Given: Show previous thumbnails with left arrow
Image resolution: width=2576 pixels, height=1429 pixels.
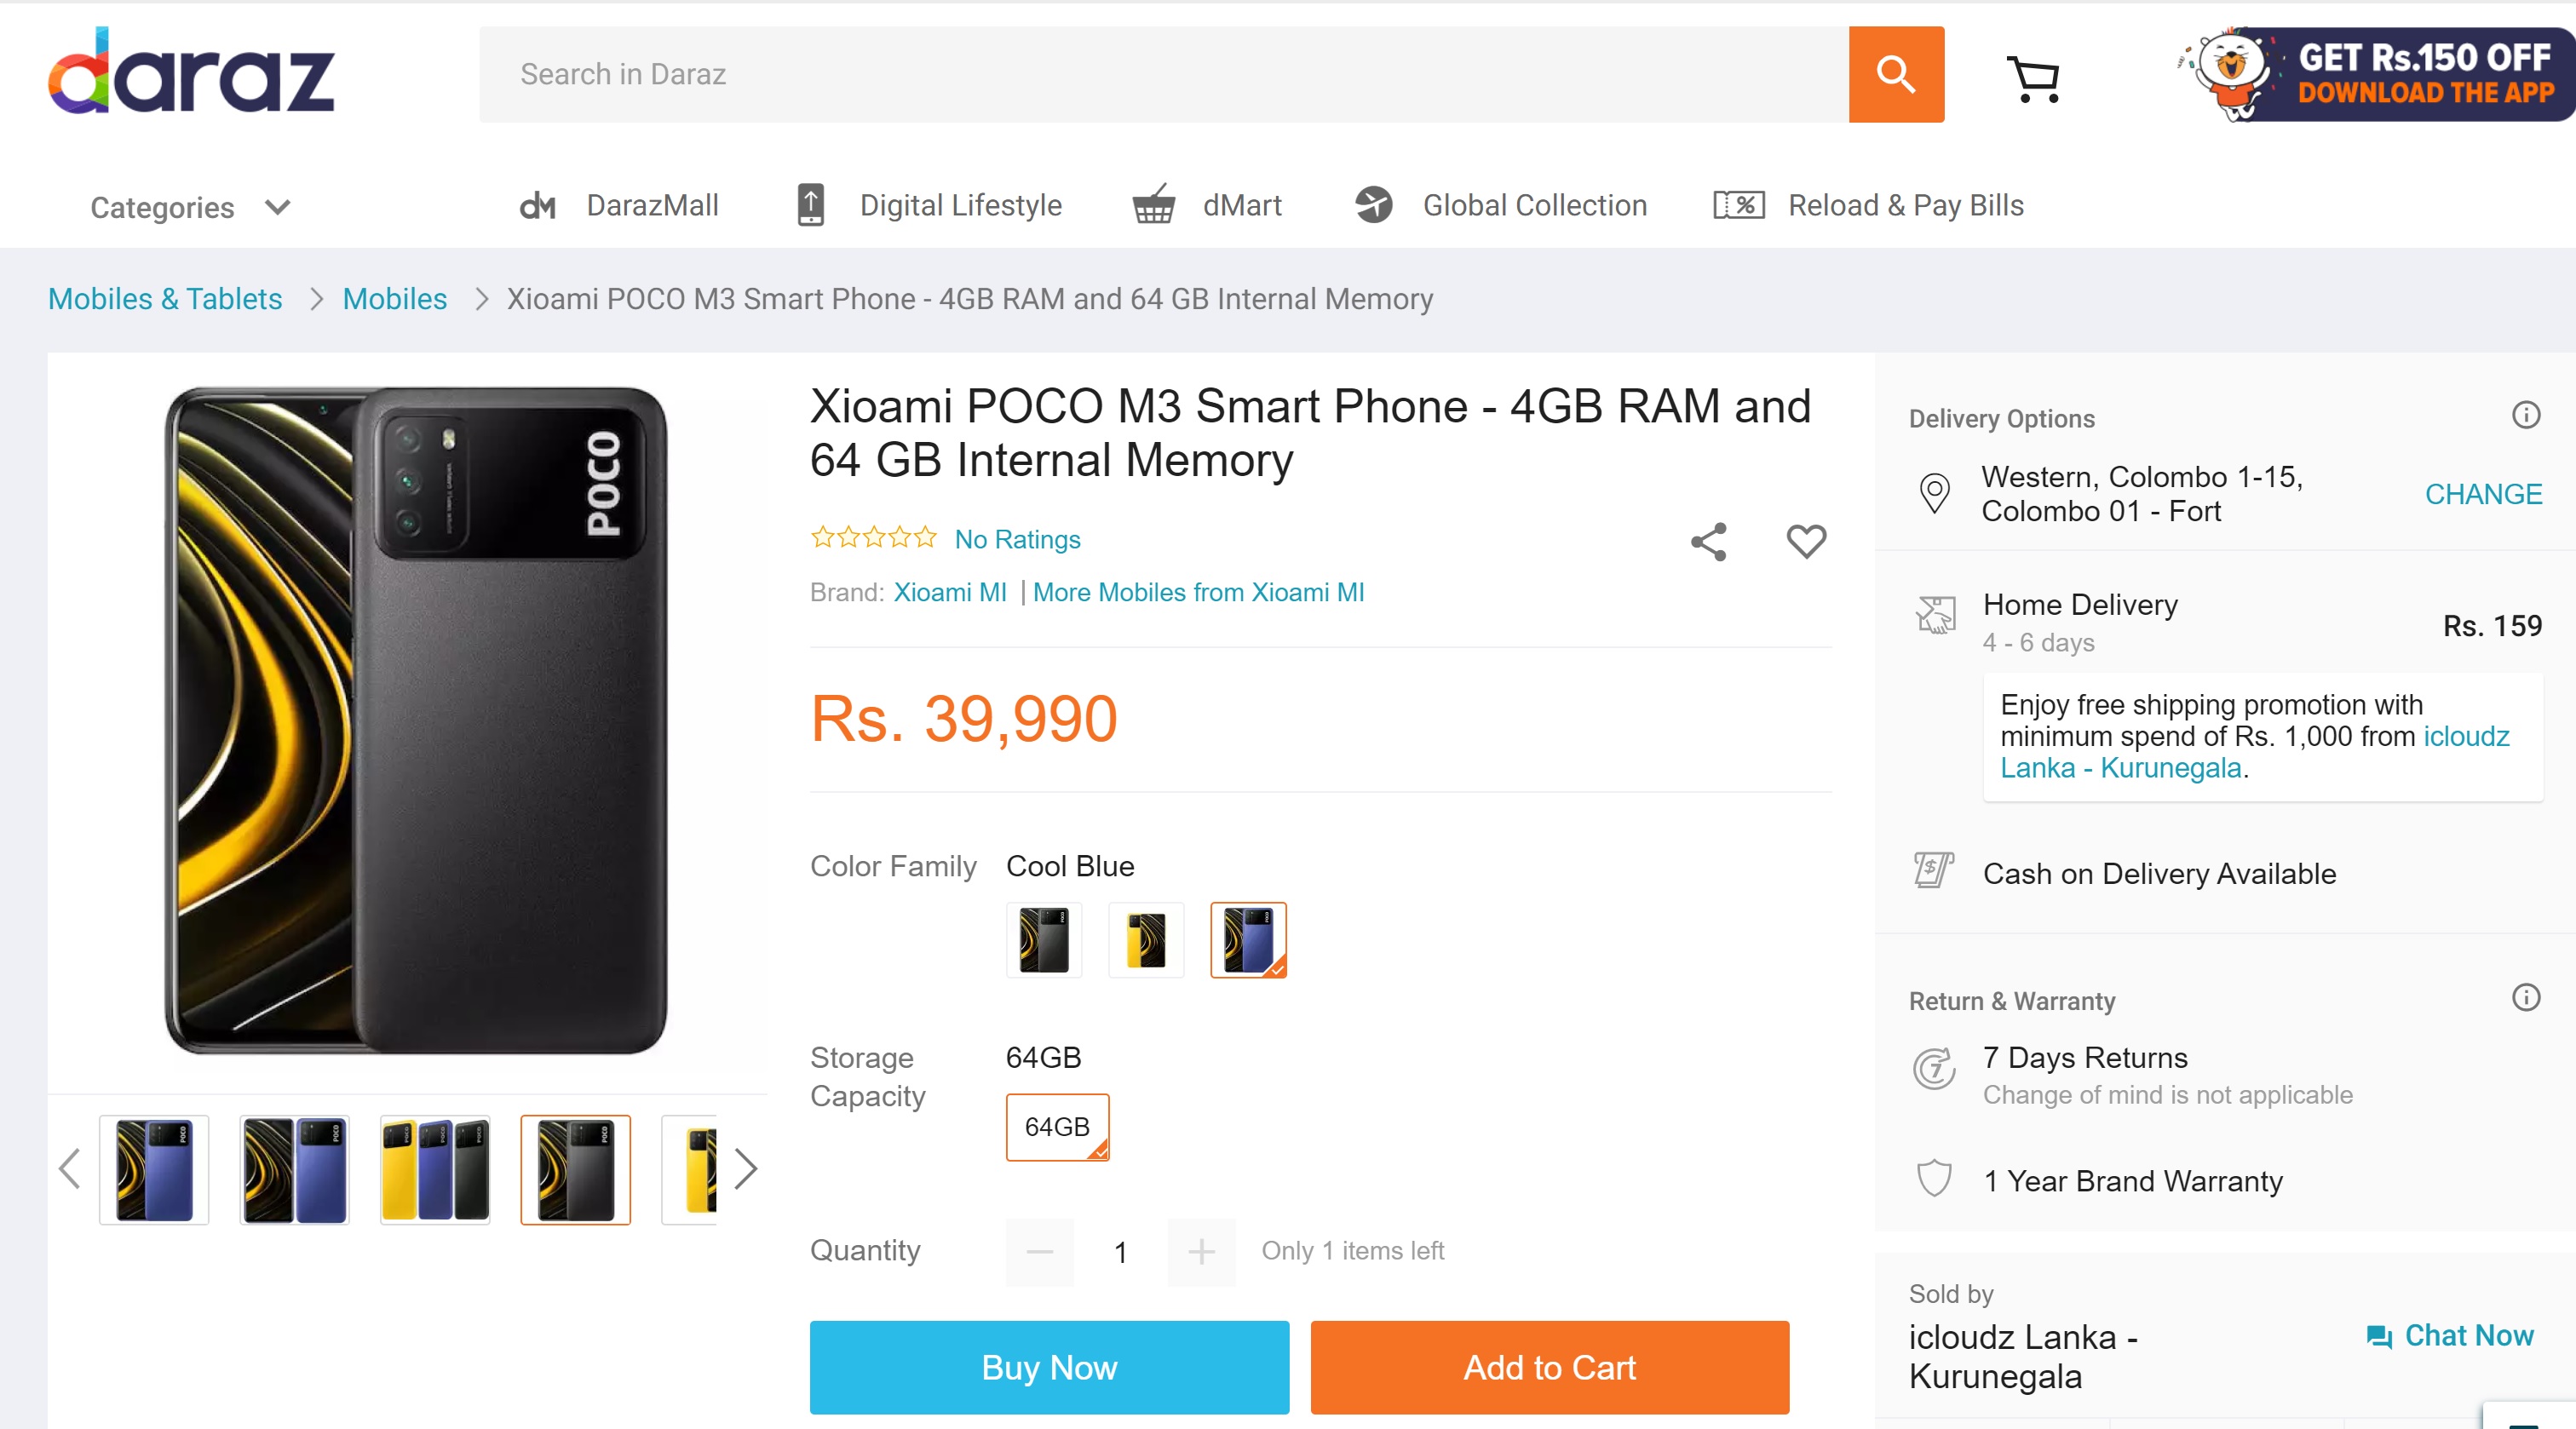Looking at the screenshot, I should click(x=69, y=1167).
